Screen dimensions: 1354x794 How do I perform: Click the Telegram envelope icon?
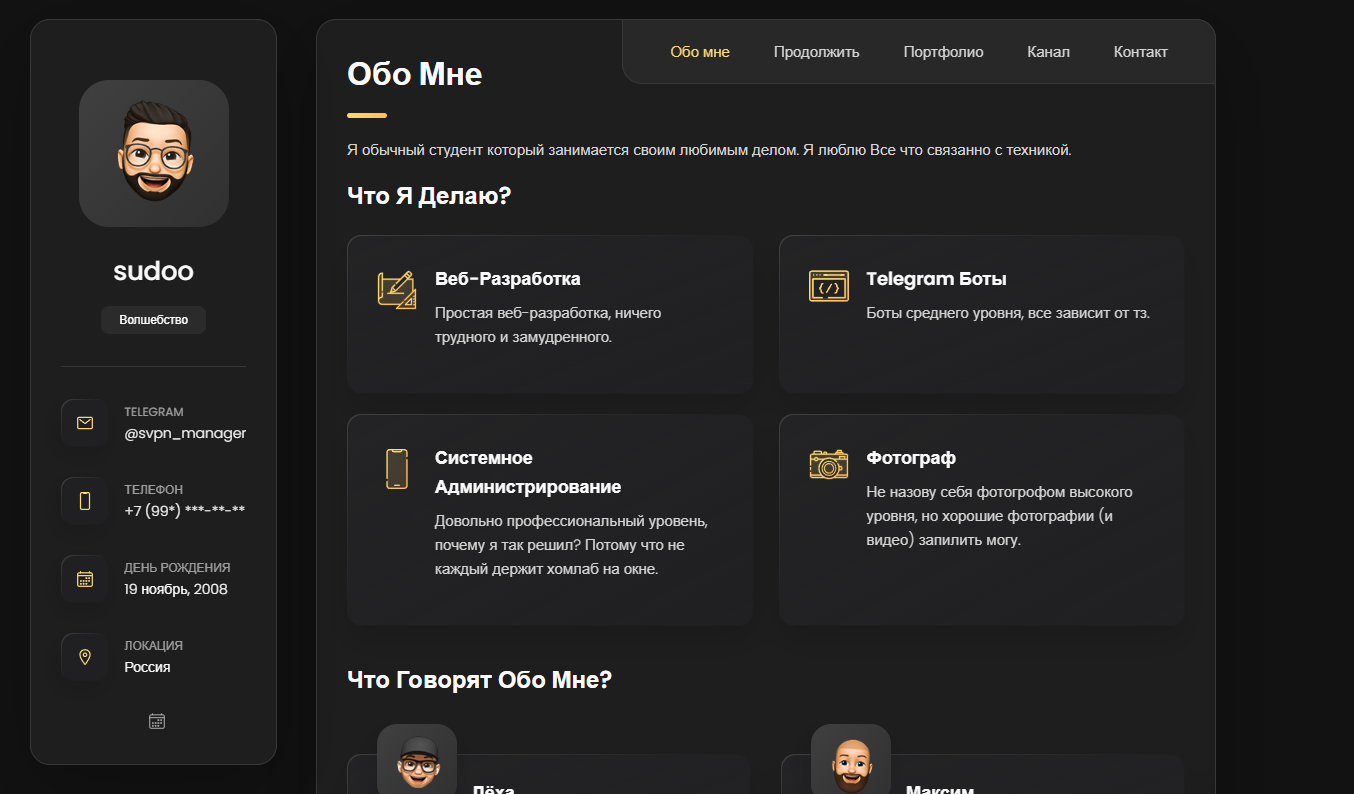coord(85,423)
